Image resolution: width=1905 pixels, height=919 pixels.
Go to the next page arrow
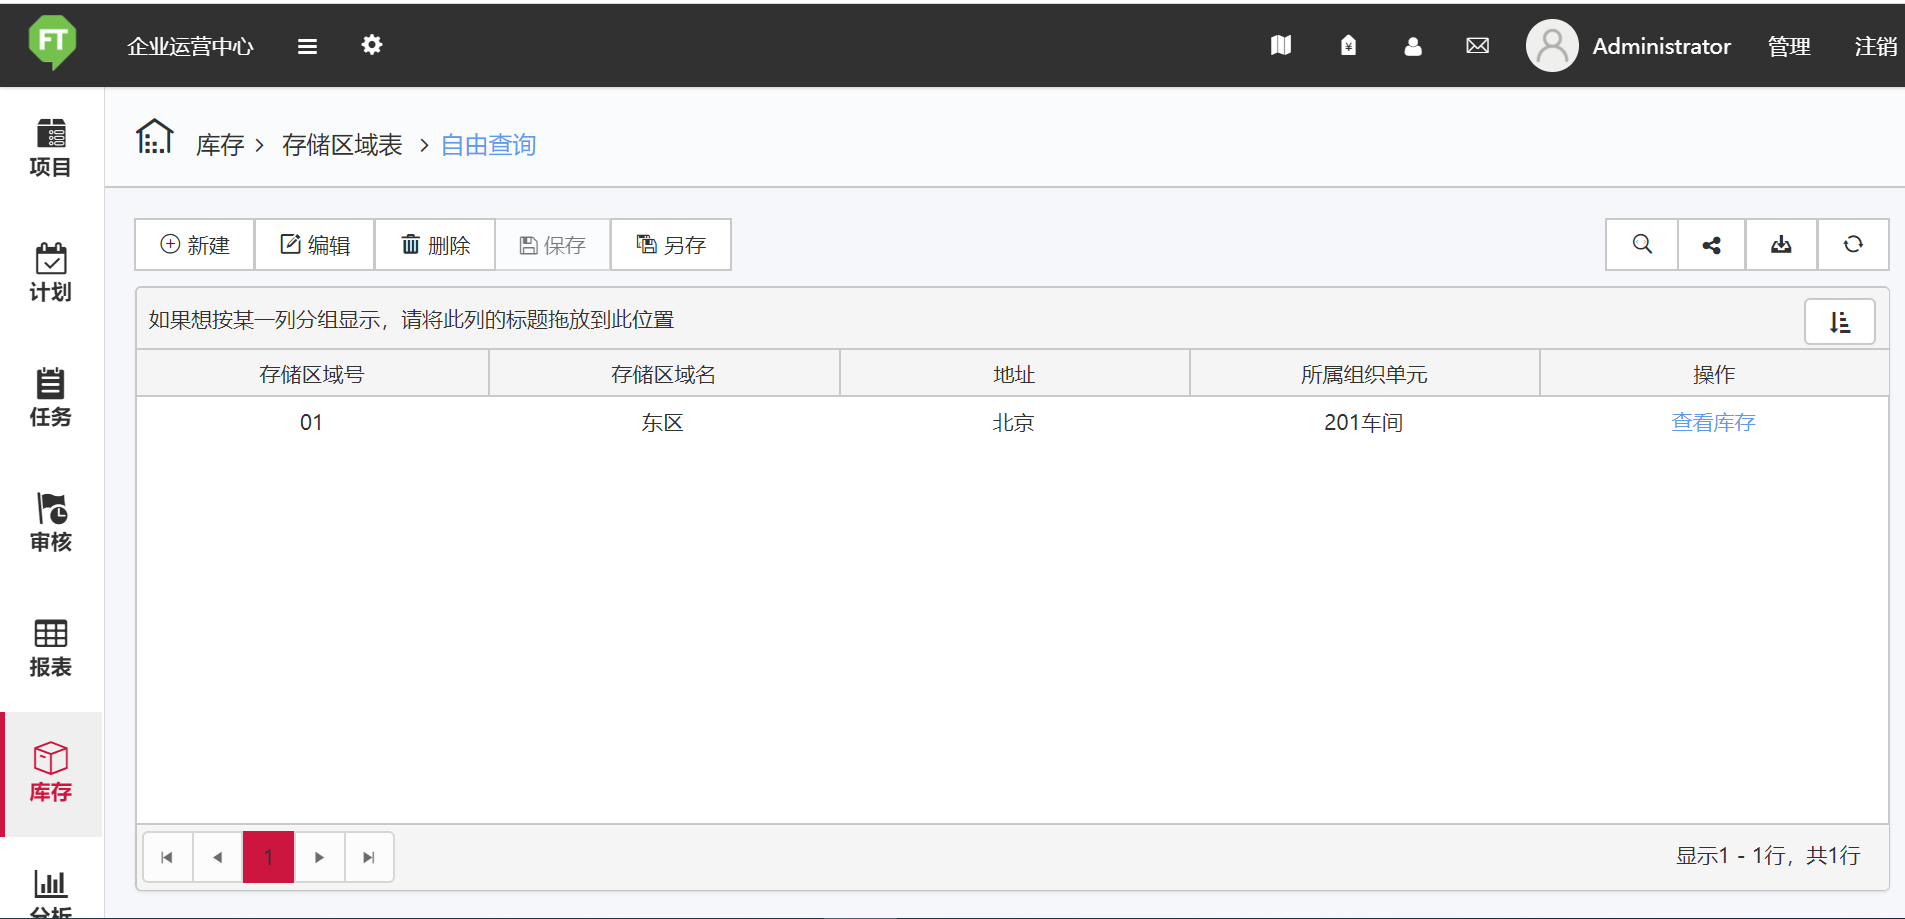319,857
